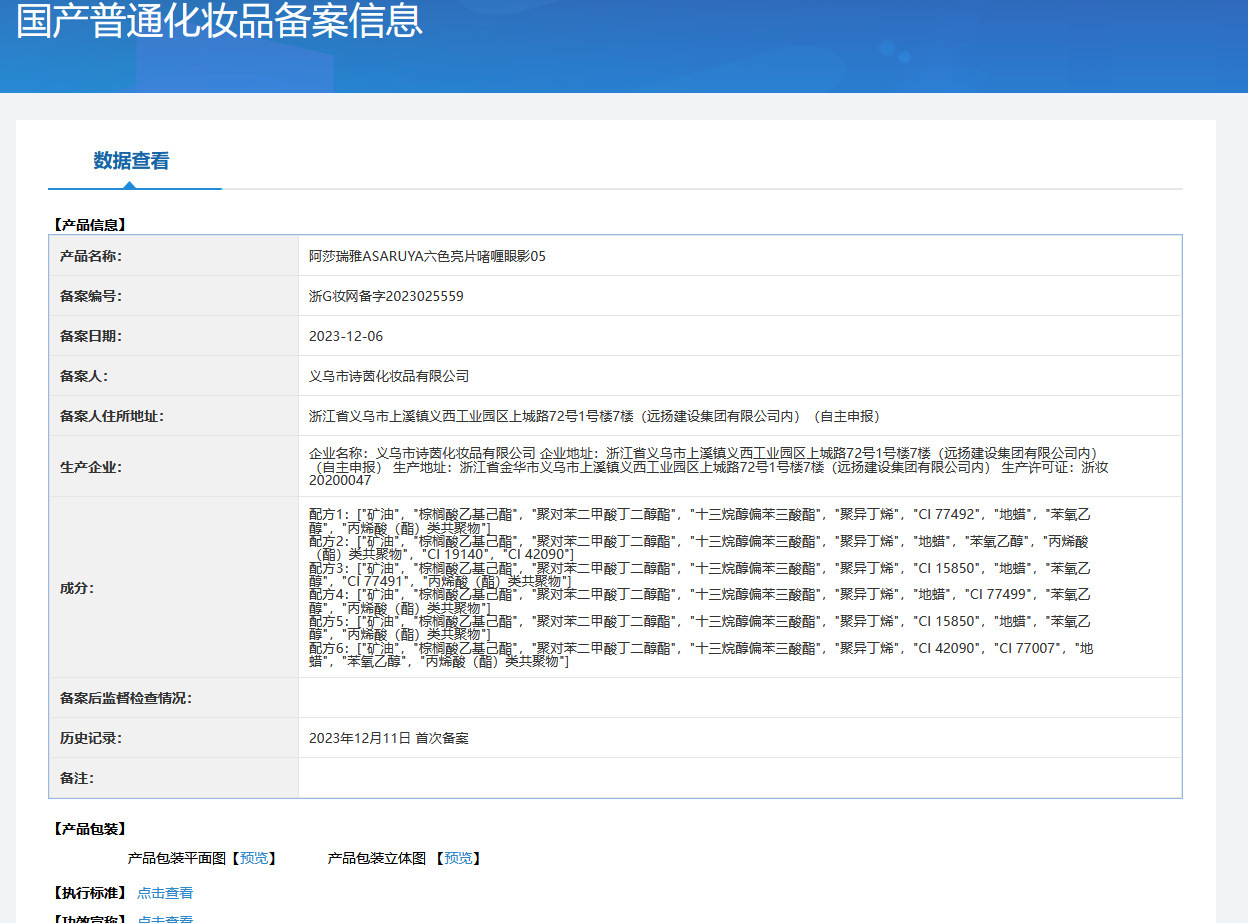
Task: Select the filing number 浙G妆网备字2023025559
Action: coord(386,296)
